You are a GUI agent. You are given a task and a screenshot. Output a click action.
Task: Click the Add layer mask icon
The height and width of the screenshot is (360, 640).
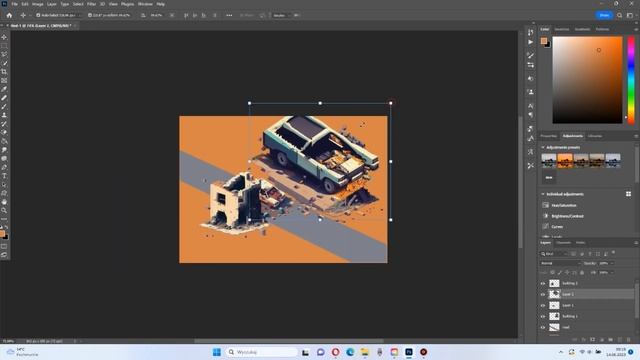coord(593,340)
